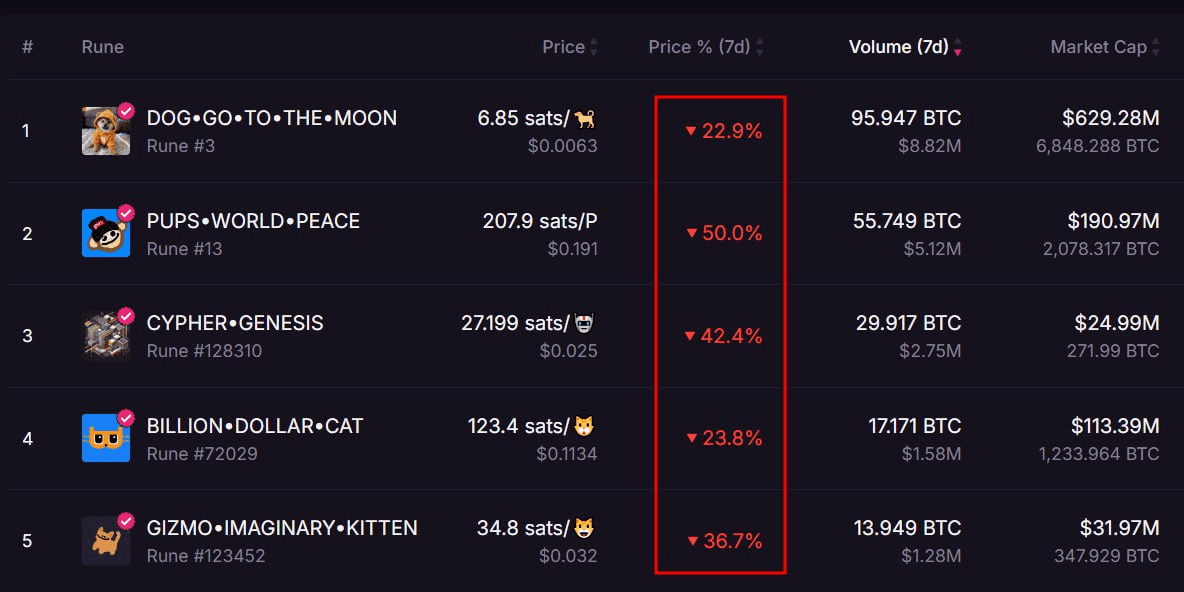
Task: Click the dog emoji in 6.85 sats price
Action: pos(584,119)
